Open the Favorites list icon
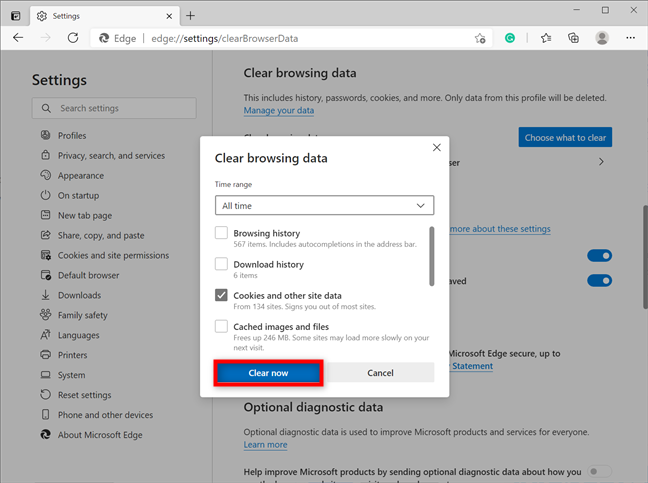The width and height of the screenshot is (648, 483). [x=546, y=38]
